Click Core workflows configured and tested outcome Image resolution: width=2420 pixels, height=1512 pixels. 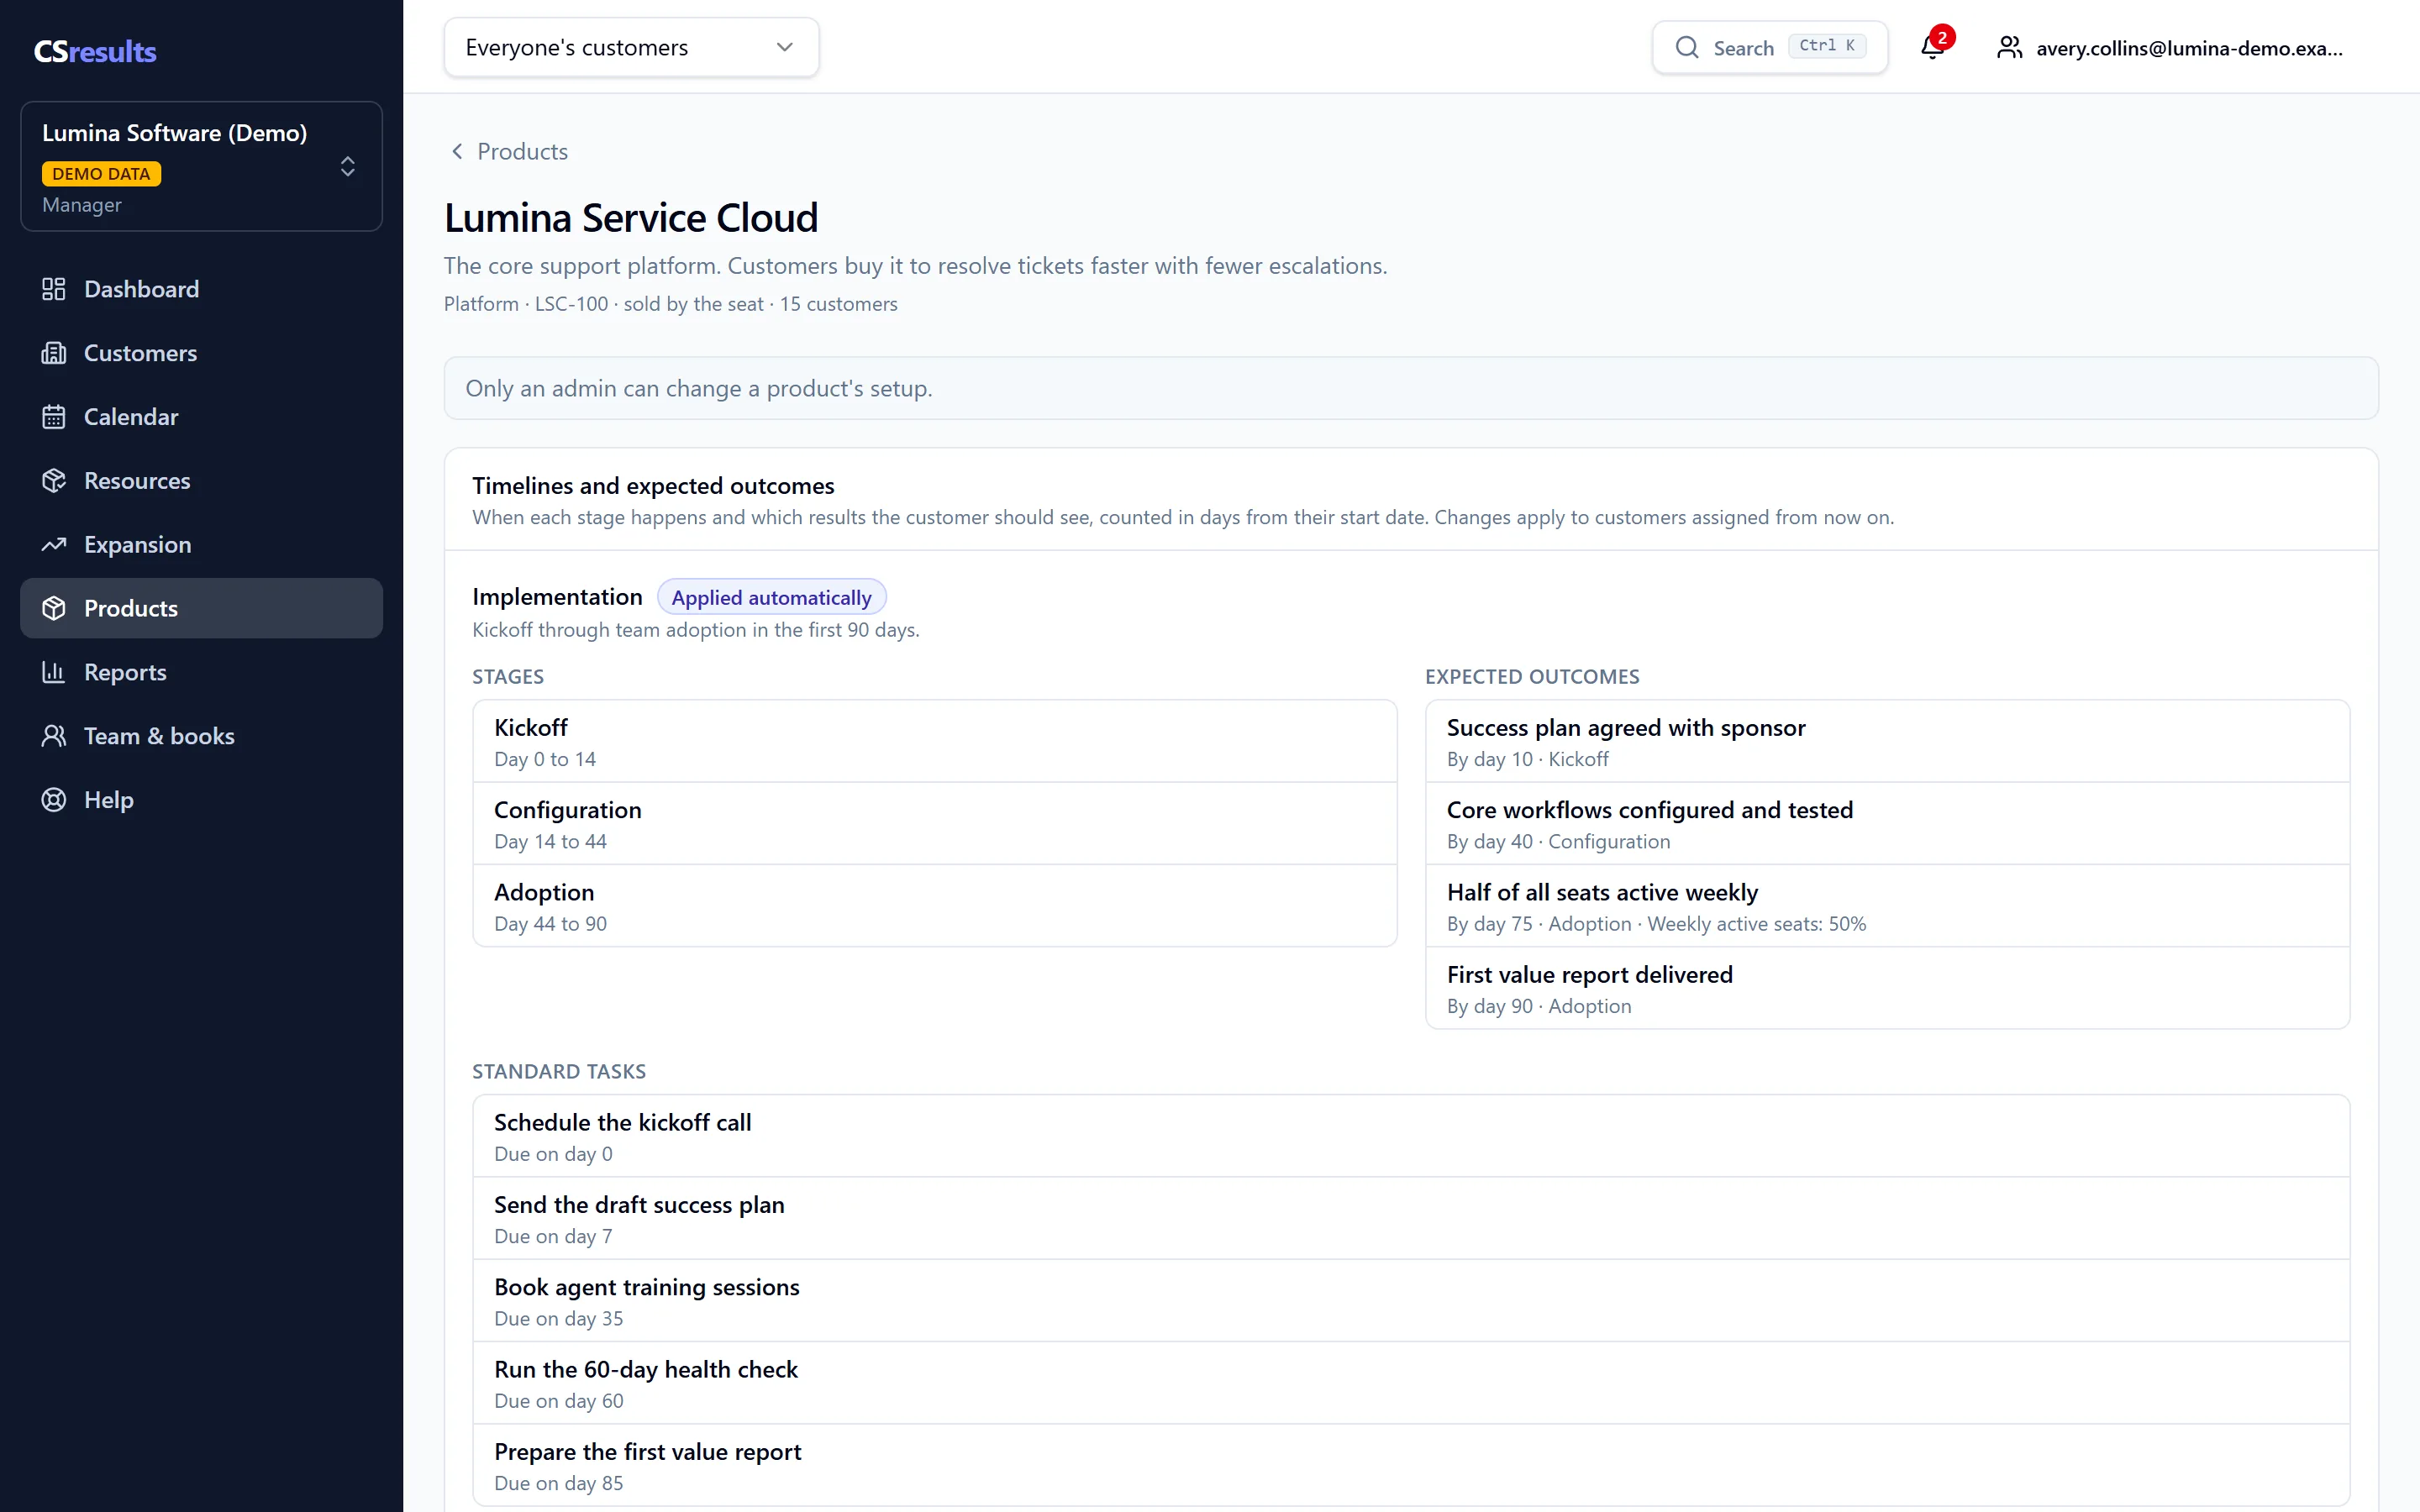click(x=1887, y=824)
